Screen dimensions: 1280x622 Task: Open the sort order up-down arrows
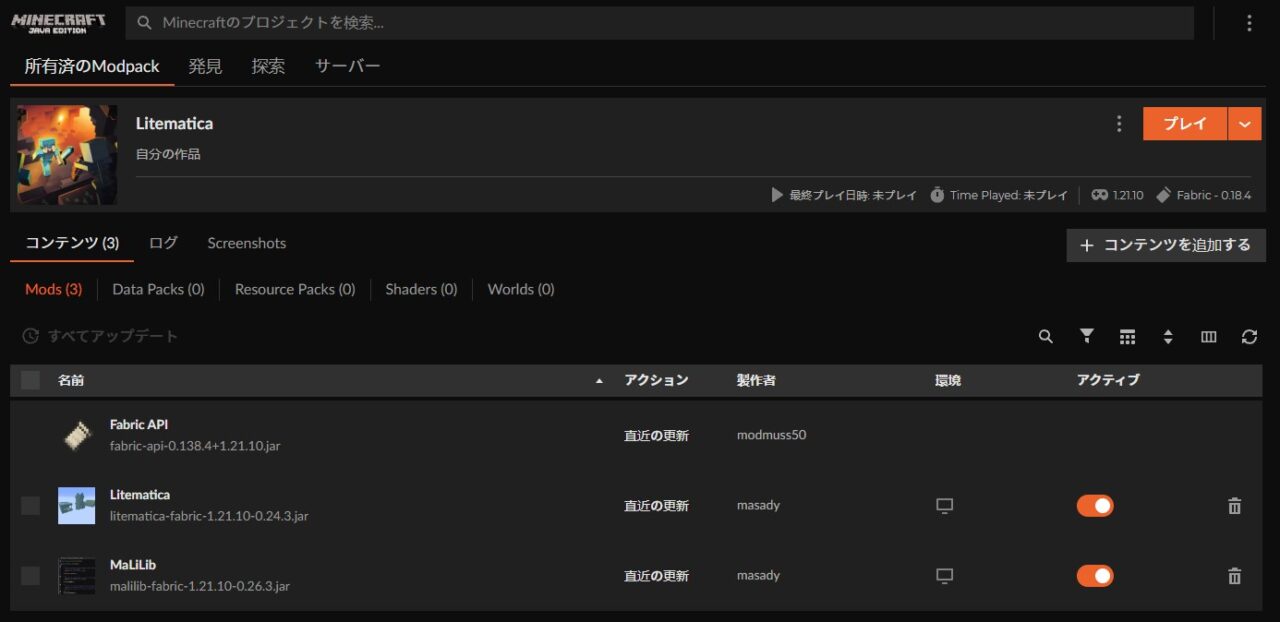tap(1168, 337)
